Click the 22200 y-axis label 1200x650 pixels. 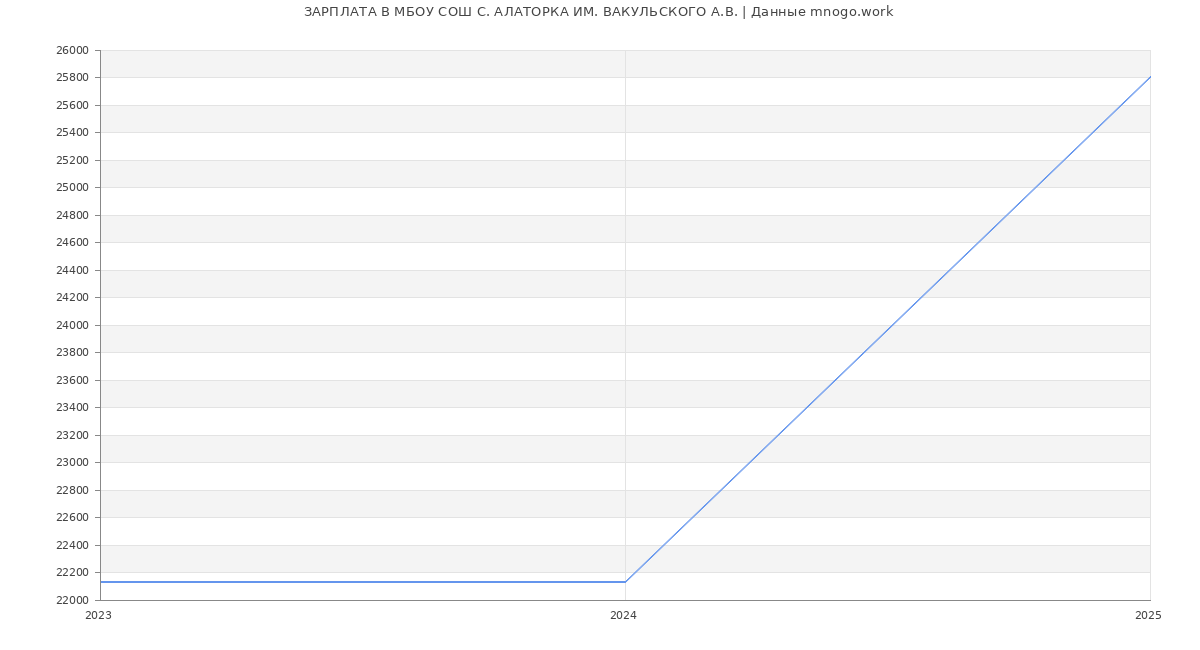72,572
